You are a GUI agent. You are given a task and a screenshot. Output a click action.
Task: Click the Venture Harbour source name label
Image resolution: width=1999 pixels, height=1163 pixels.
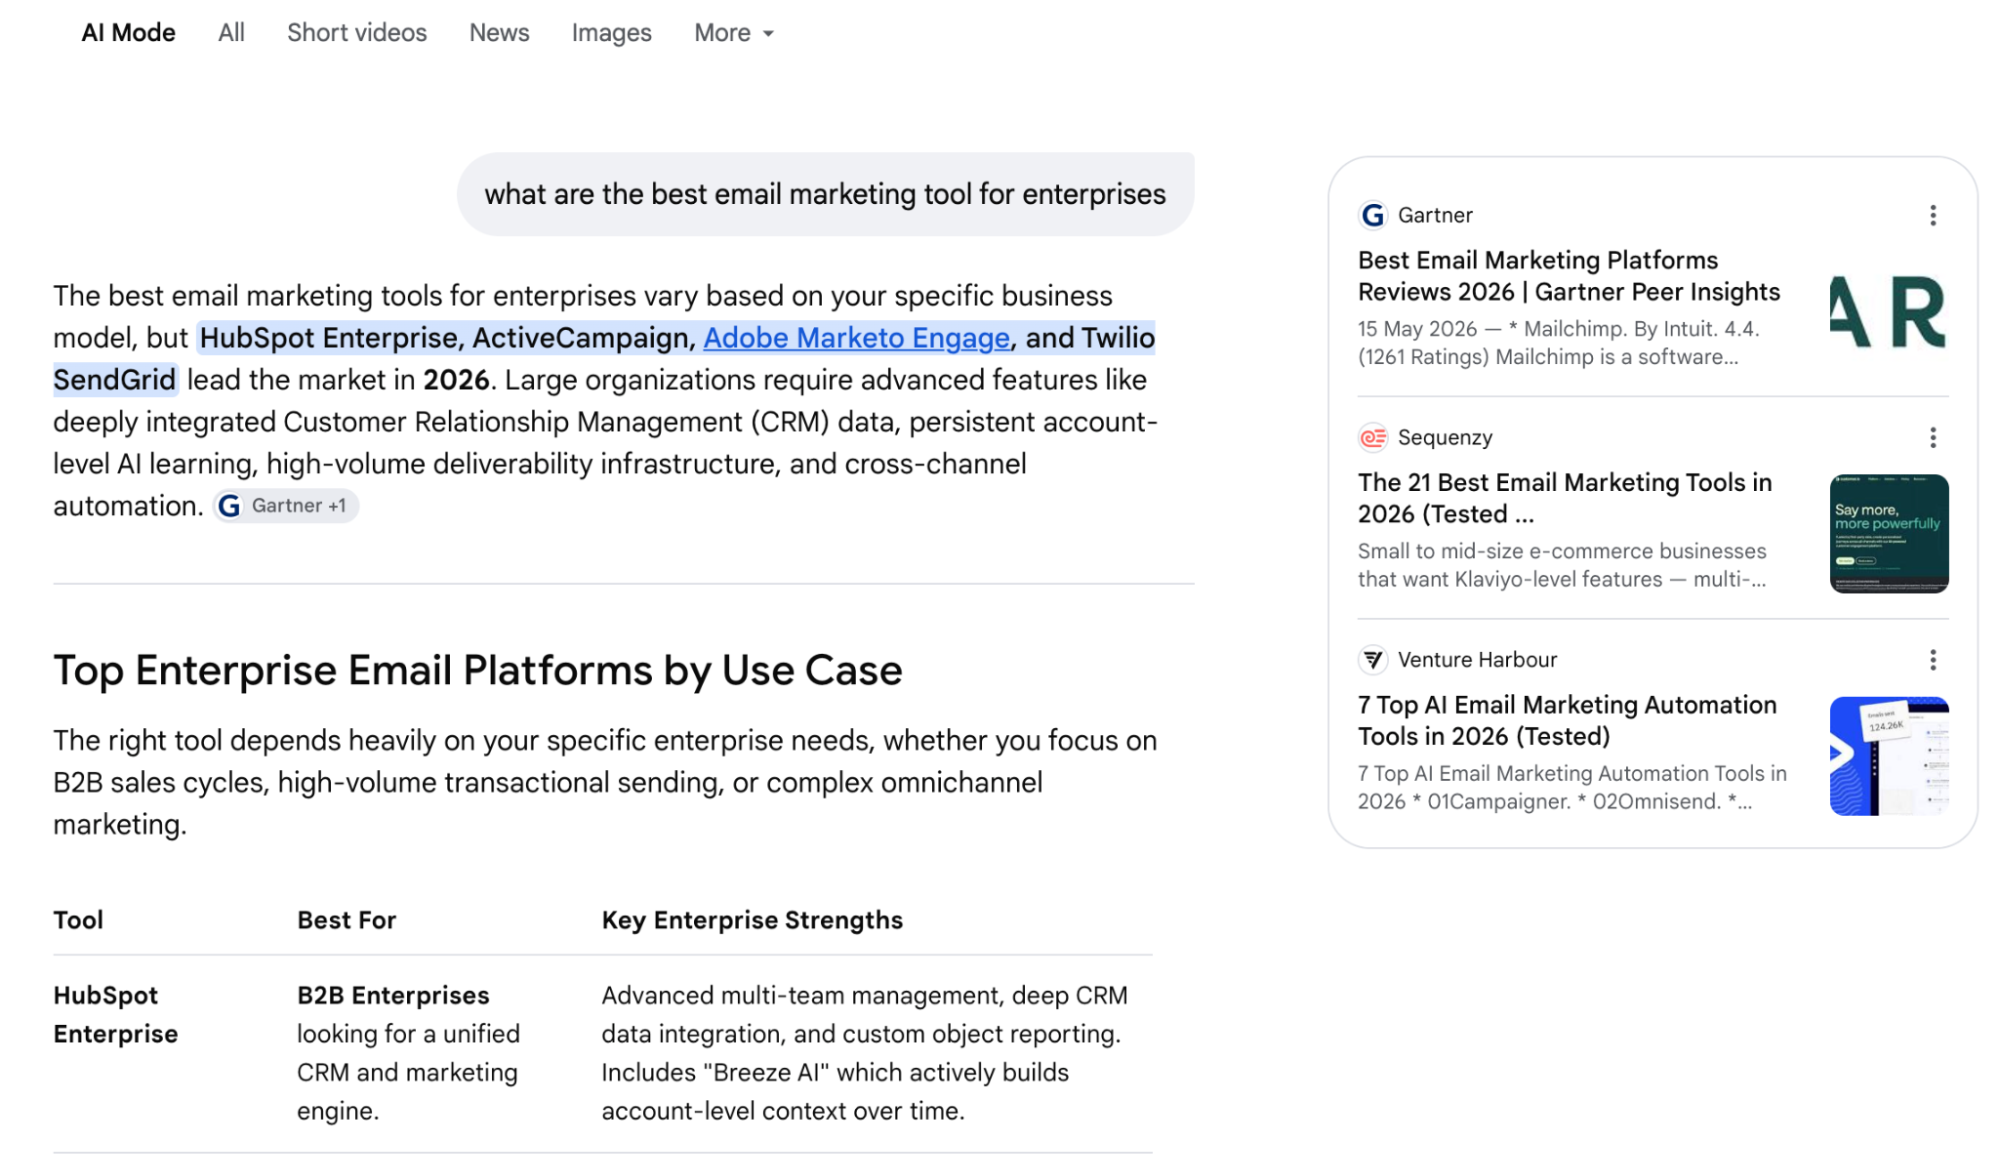[x=1477, y=659]
